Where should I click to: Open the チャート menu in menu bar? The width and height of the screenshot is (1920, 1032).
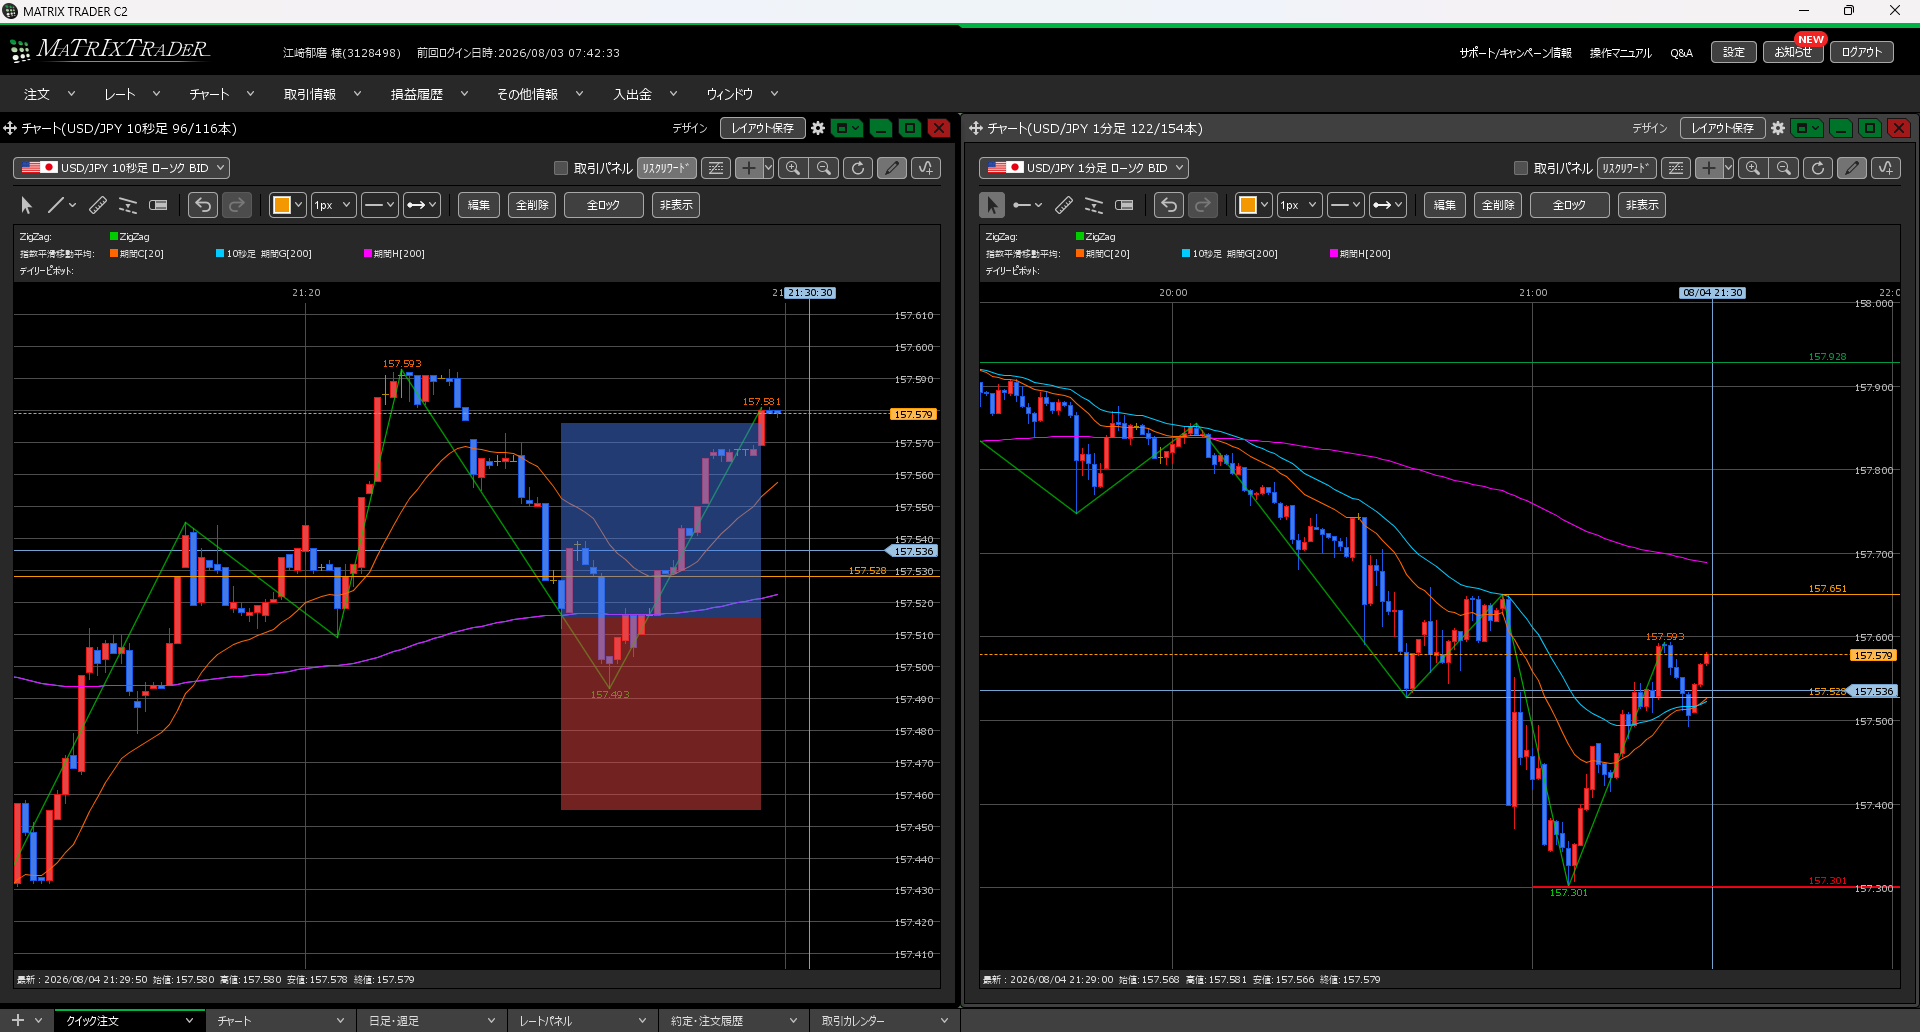click(x=221, y=94)
